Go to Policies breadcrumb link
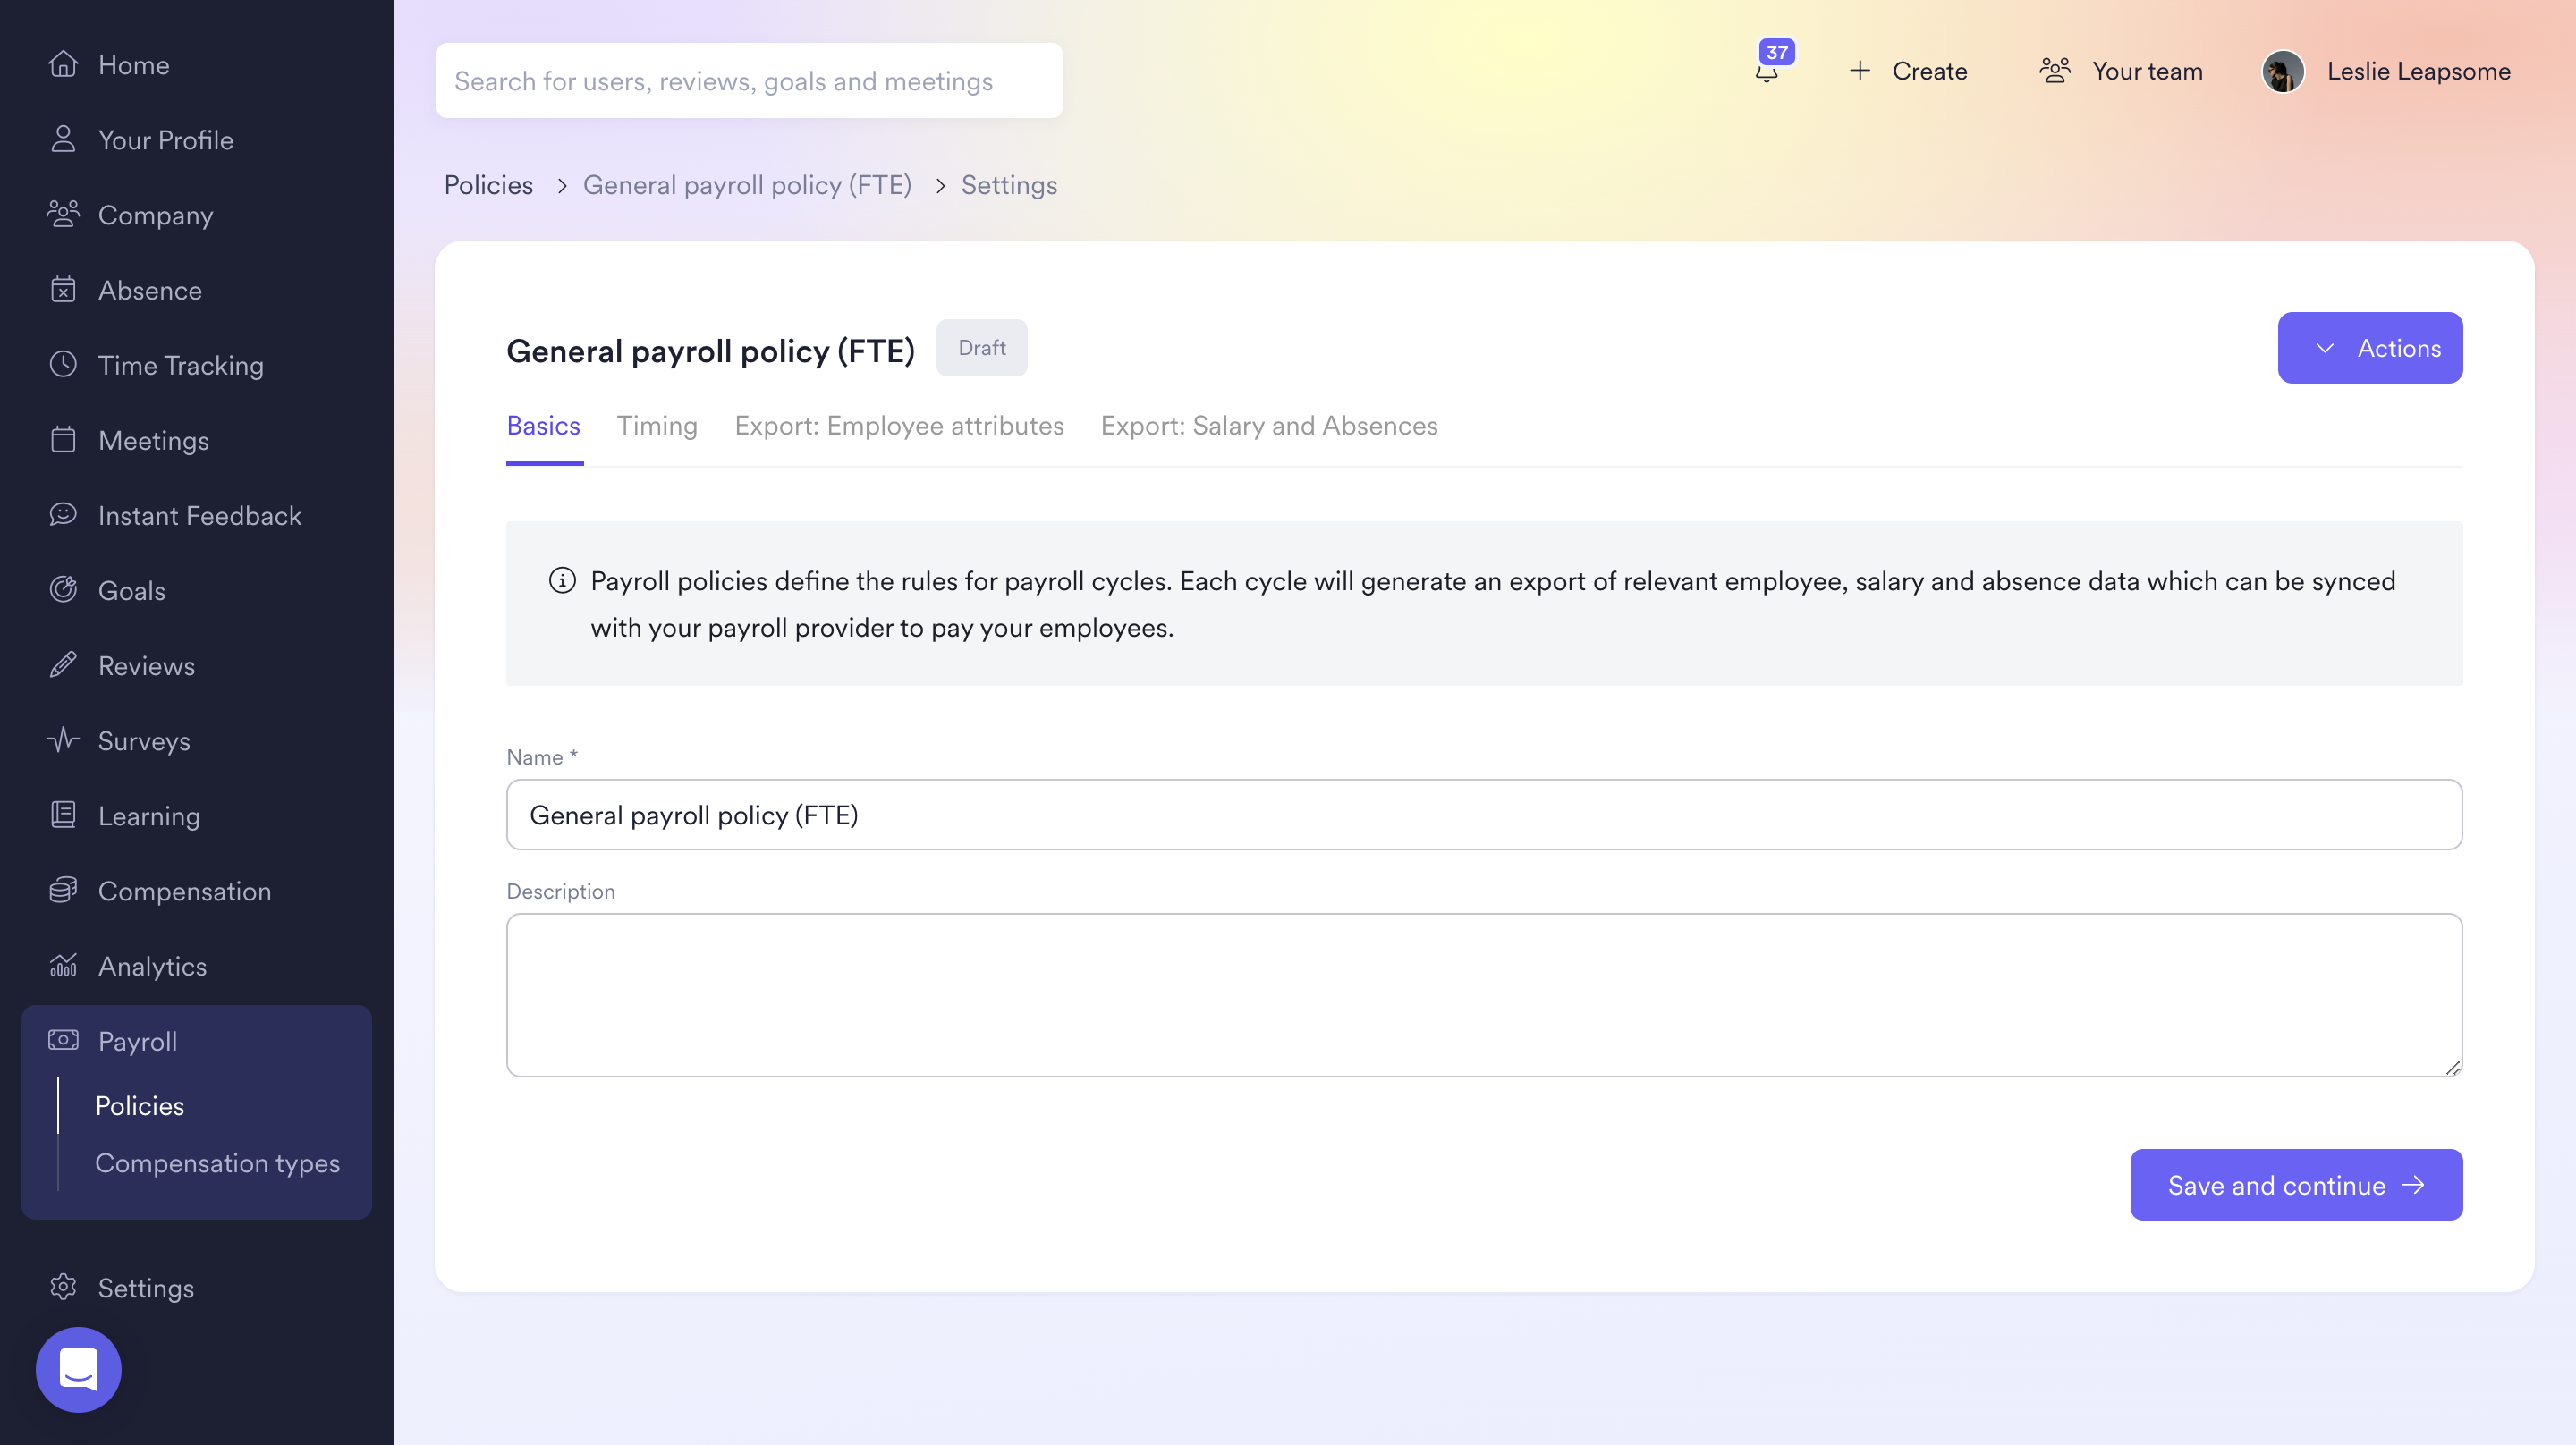The height and width of the screenshot is (1445, 2576). click(x=488, y=185)
